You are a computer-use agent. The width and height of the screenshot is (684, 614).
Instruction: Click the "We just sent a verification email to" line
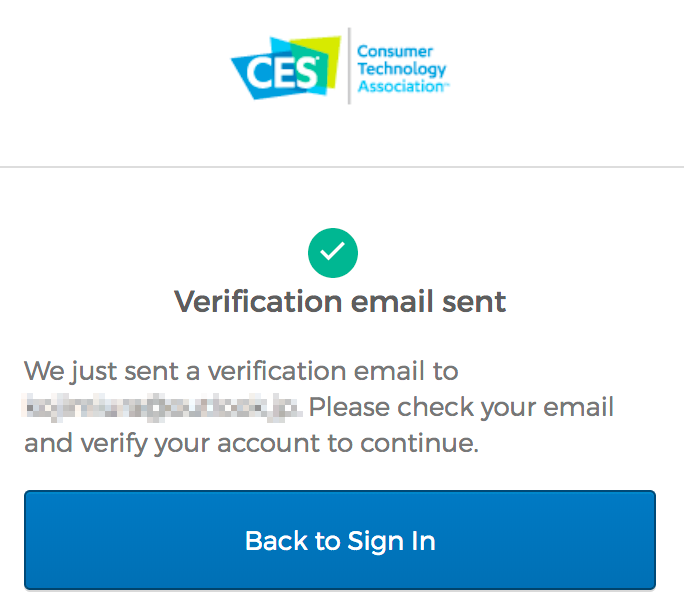coord(241,372)
